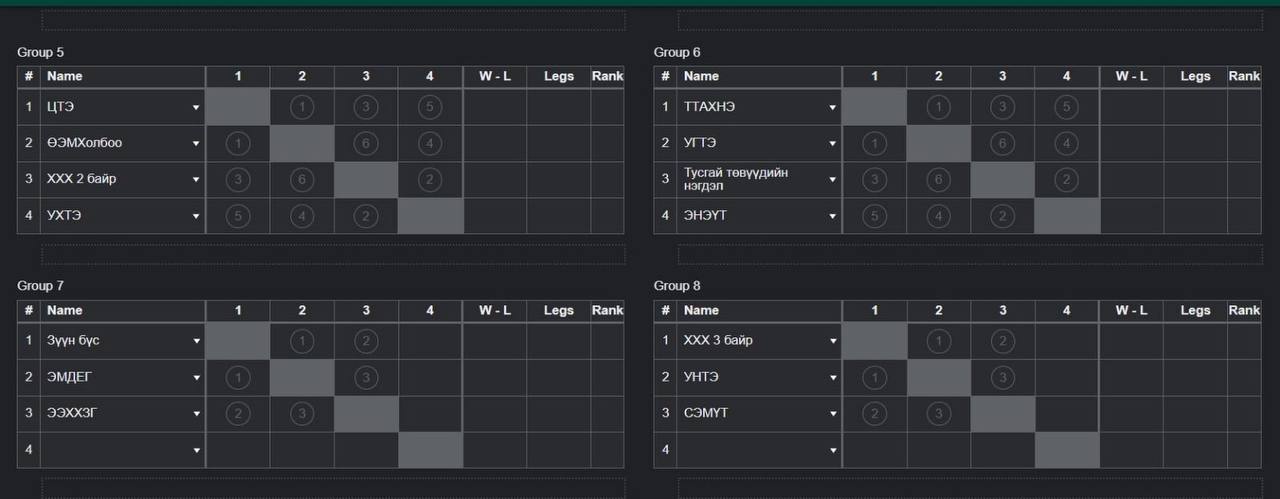Screen dimensions: 1280x499
Task: Click the Group 8 heading text
Action: click(x=677, y=286)
